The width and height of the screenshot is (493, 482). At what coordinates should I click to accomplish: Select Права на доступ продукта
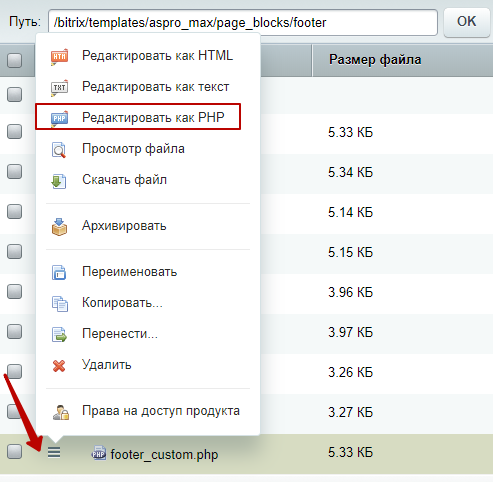(161, 411)
